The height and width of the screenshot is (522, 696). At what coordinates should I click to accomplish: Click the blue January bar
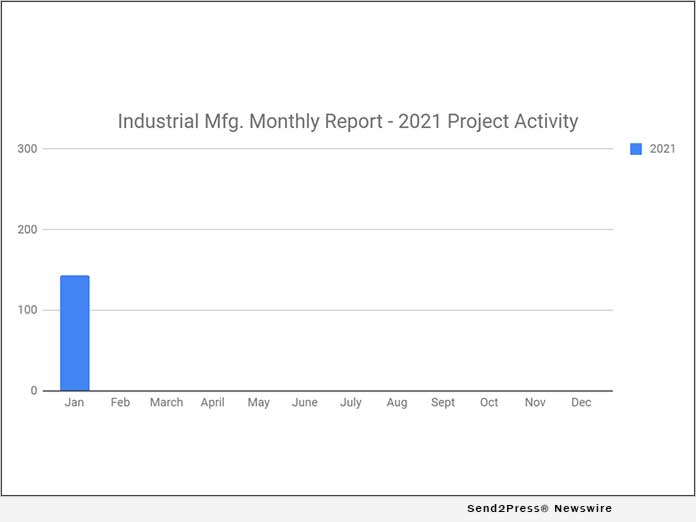tap(75, 333)
